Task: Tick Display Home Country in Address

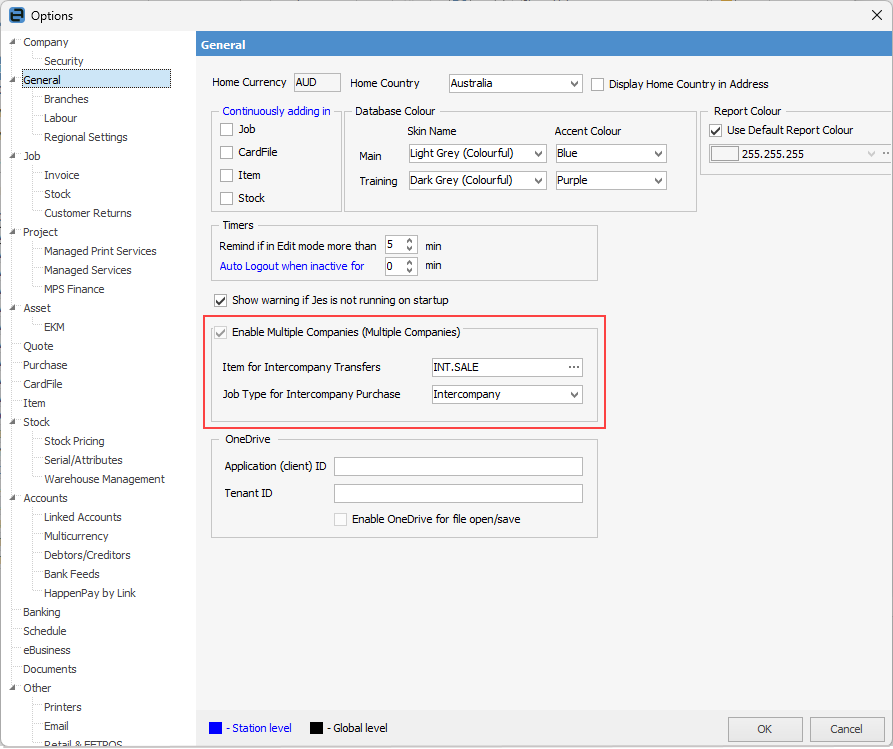Action: (x=598, y=84)
